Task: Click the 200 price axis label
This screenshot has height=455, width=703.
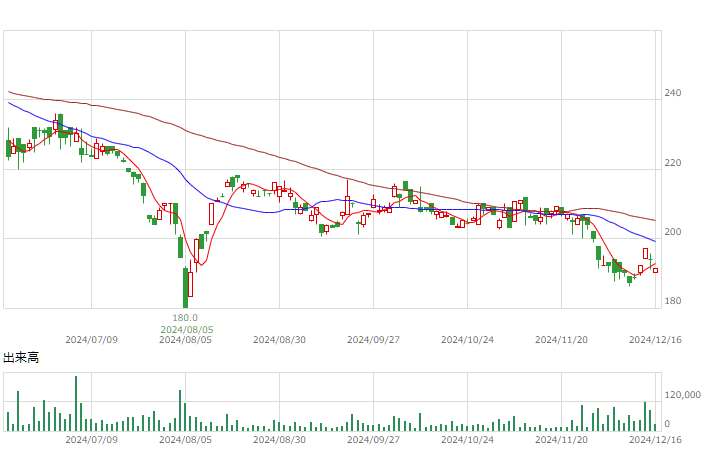Action: point(673,232)
